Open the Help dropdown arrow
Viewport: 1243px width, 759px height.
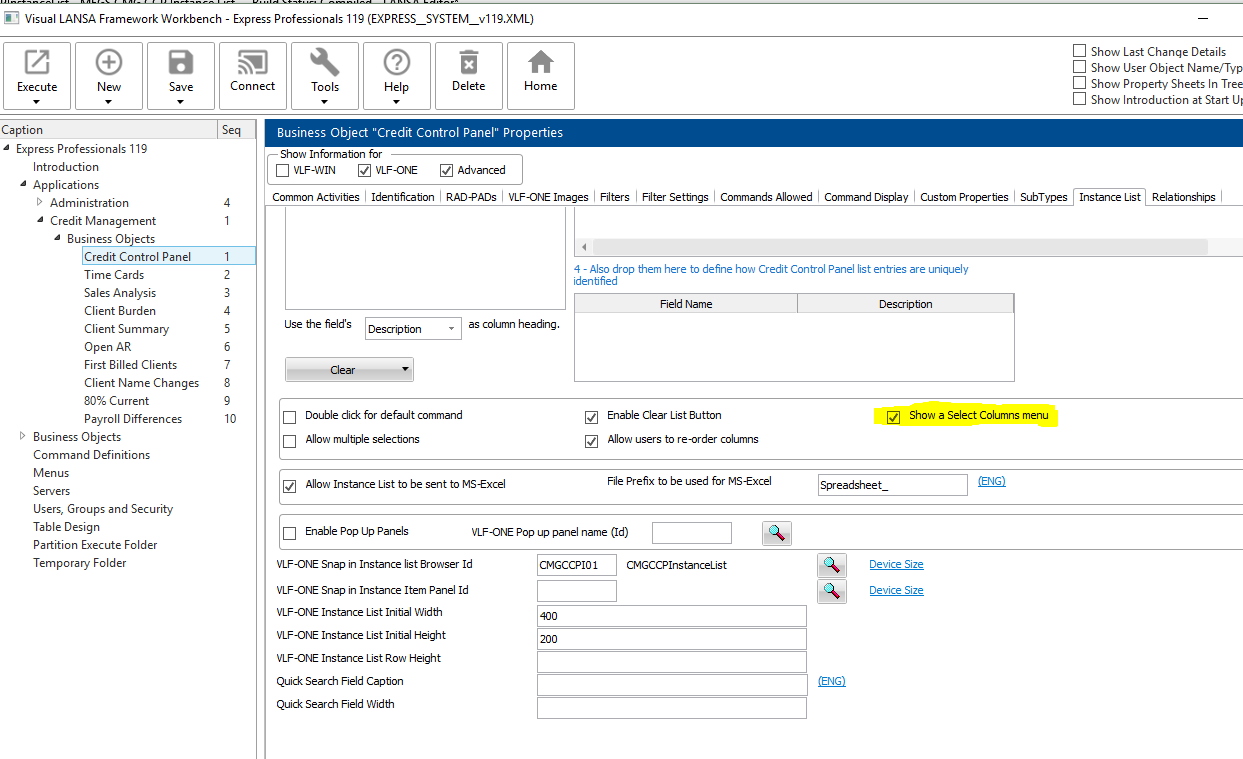[x=397, y=101]
